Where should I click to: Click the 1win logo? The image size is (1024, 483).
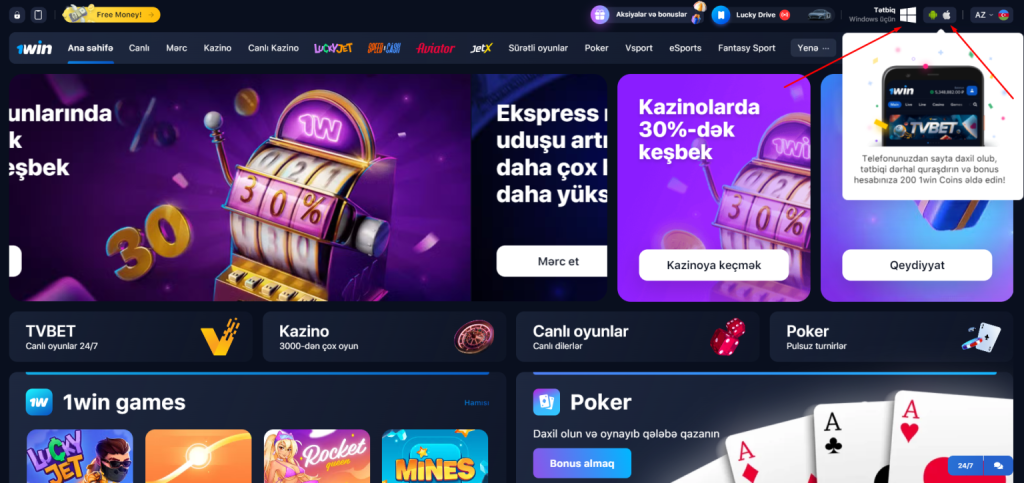pyautogui.click(x=34, y=48)
